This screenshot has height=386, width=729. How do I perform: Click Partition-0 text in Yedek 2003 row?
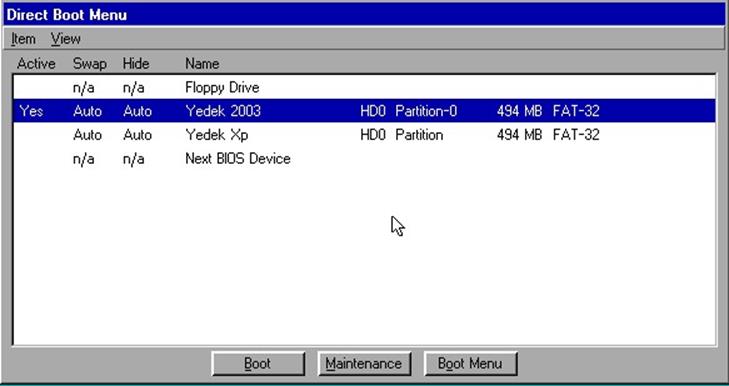click(x=426, y=111)
